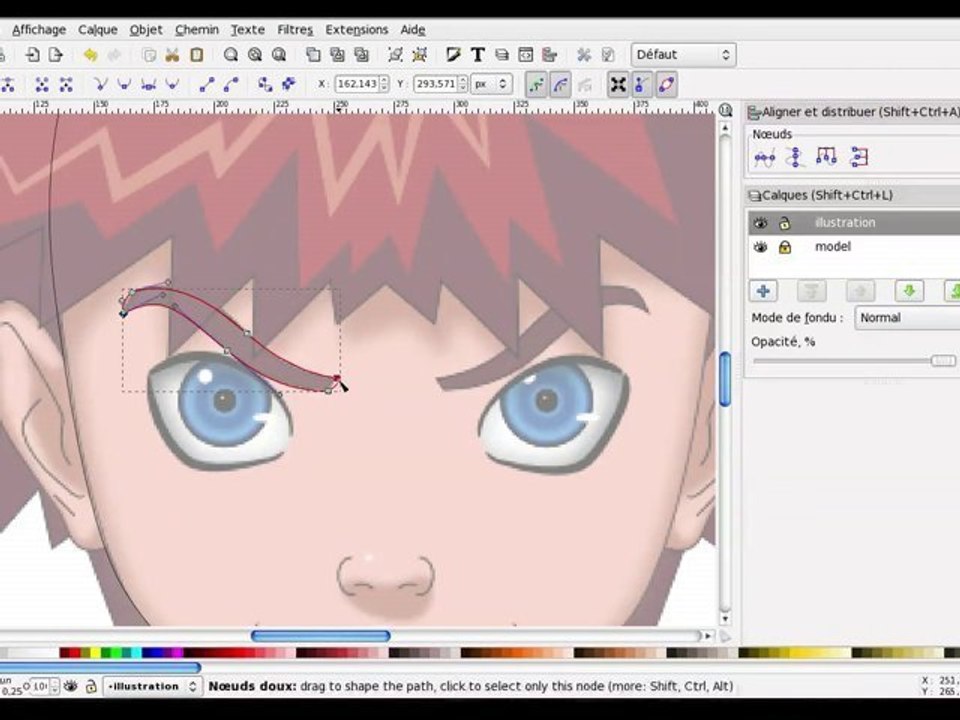Screen dimensions: 960x720
Task: Align selected nodes vertically in Nœuds
Action: 795,157
